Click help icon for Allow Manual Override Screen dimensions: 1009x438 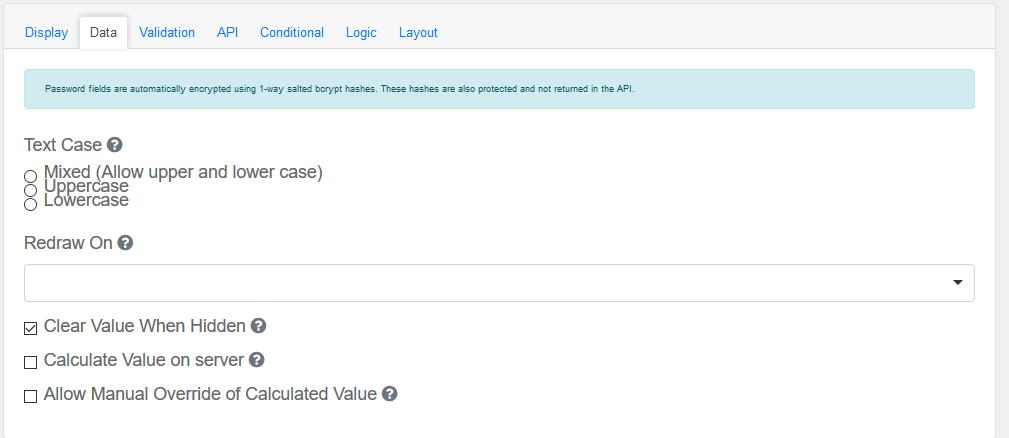tap(390, 394)
